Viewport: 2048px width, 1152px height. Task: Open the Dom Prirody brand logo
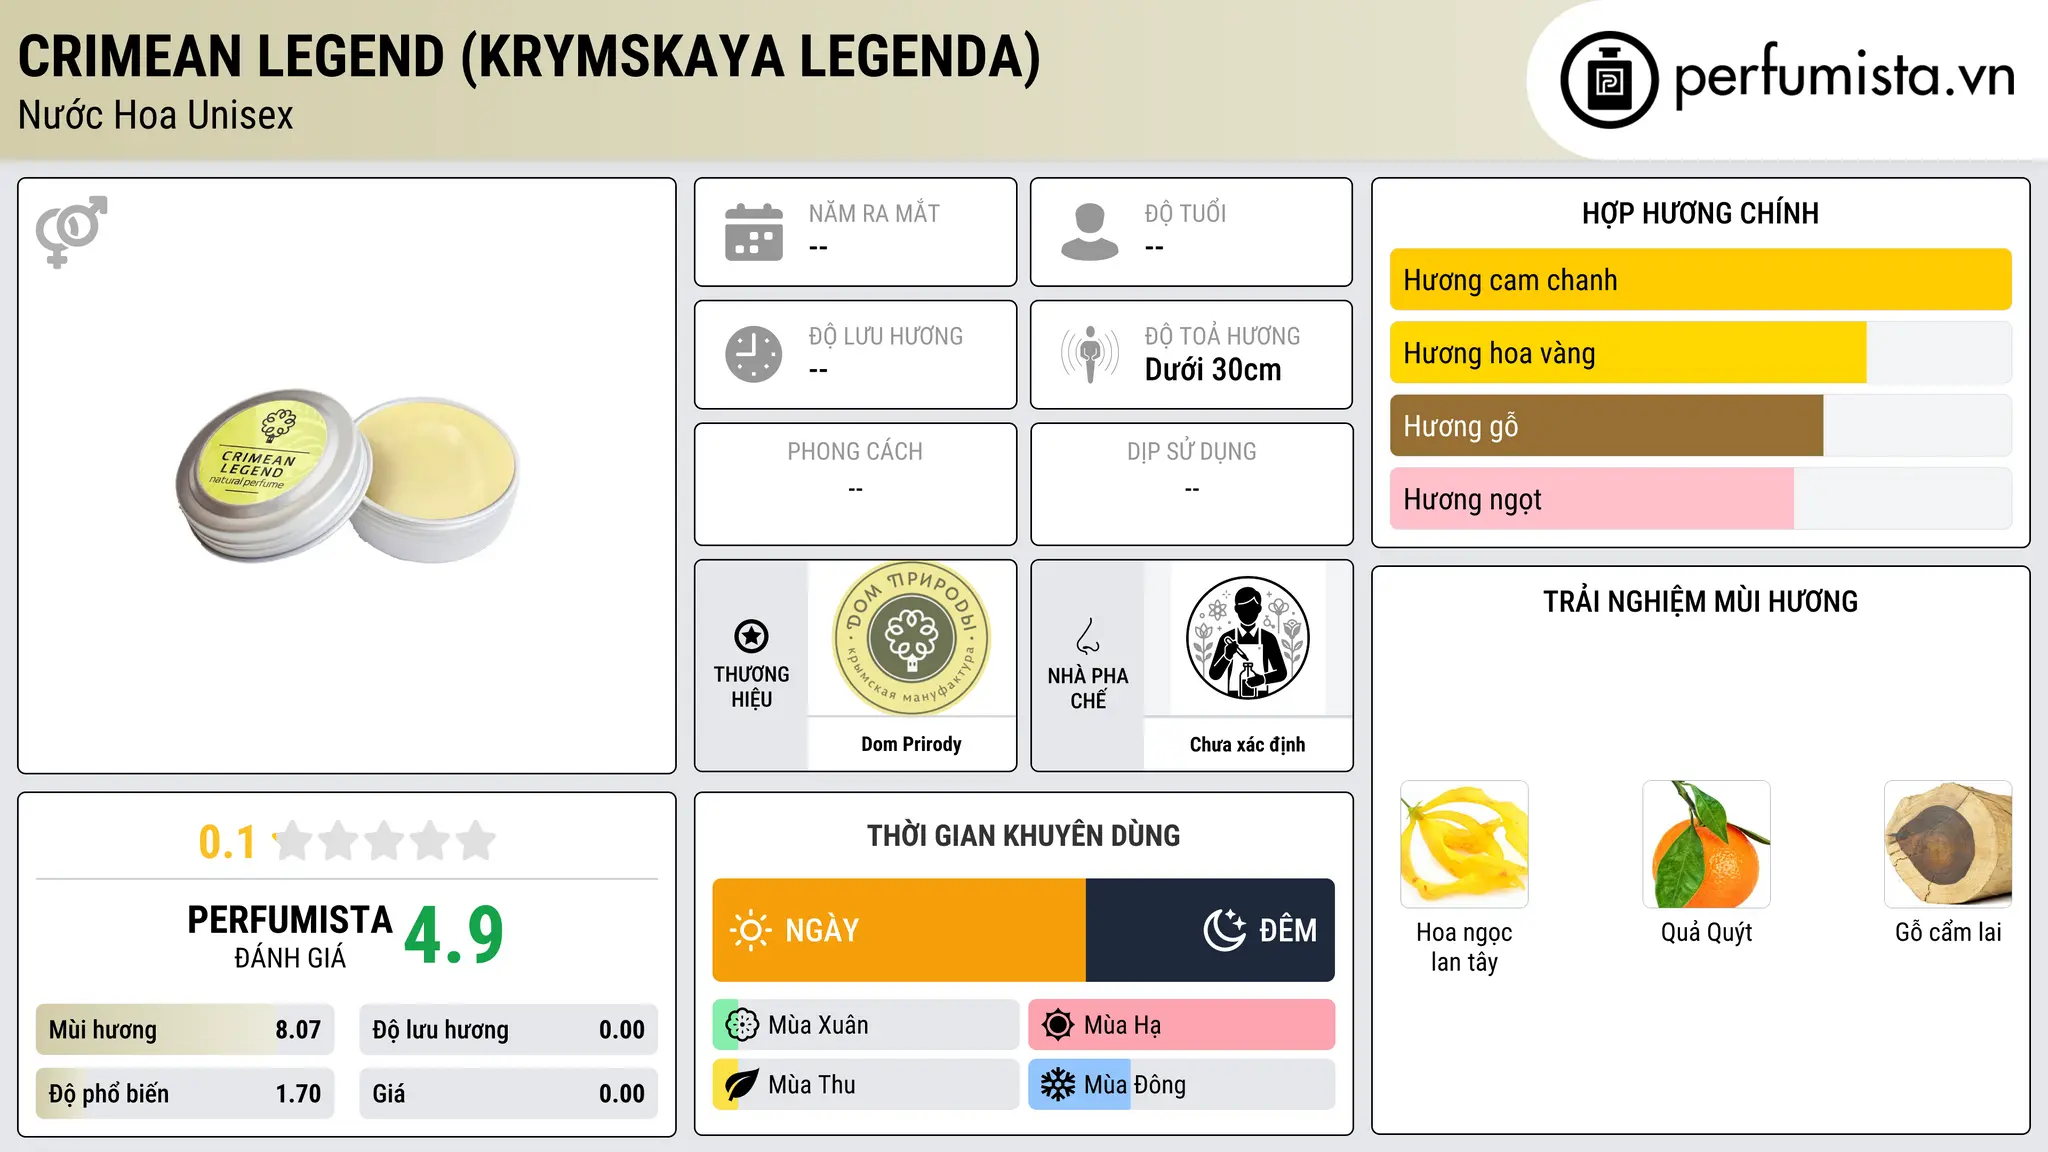coord(911,639)
